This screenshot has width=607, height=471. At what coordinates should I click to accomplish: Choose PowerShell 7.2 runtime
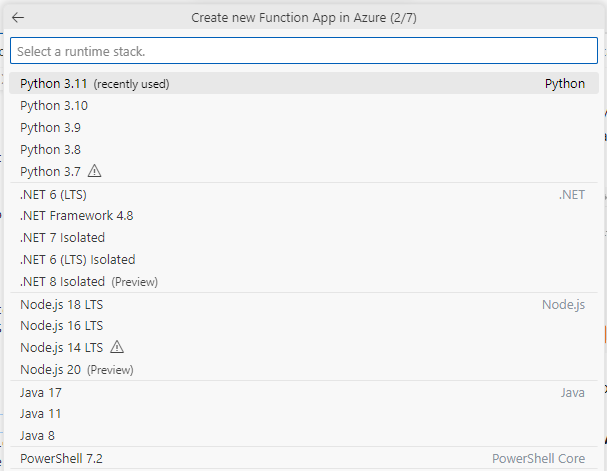pyautogui.click(x=304, y=458)
